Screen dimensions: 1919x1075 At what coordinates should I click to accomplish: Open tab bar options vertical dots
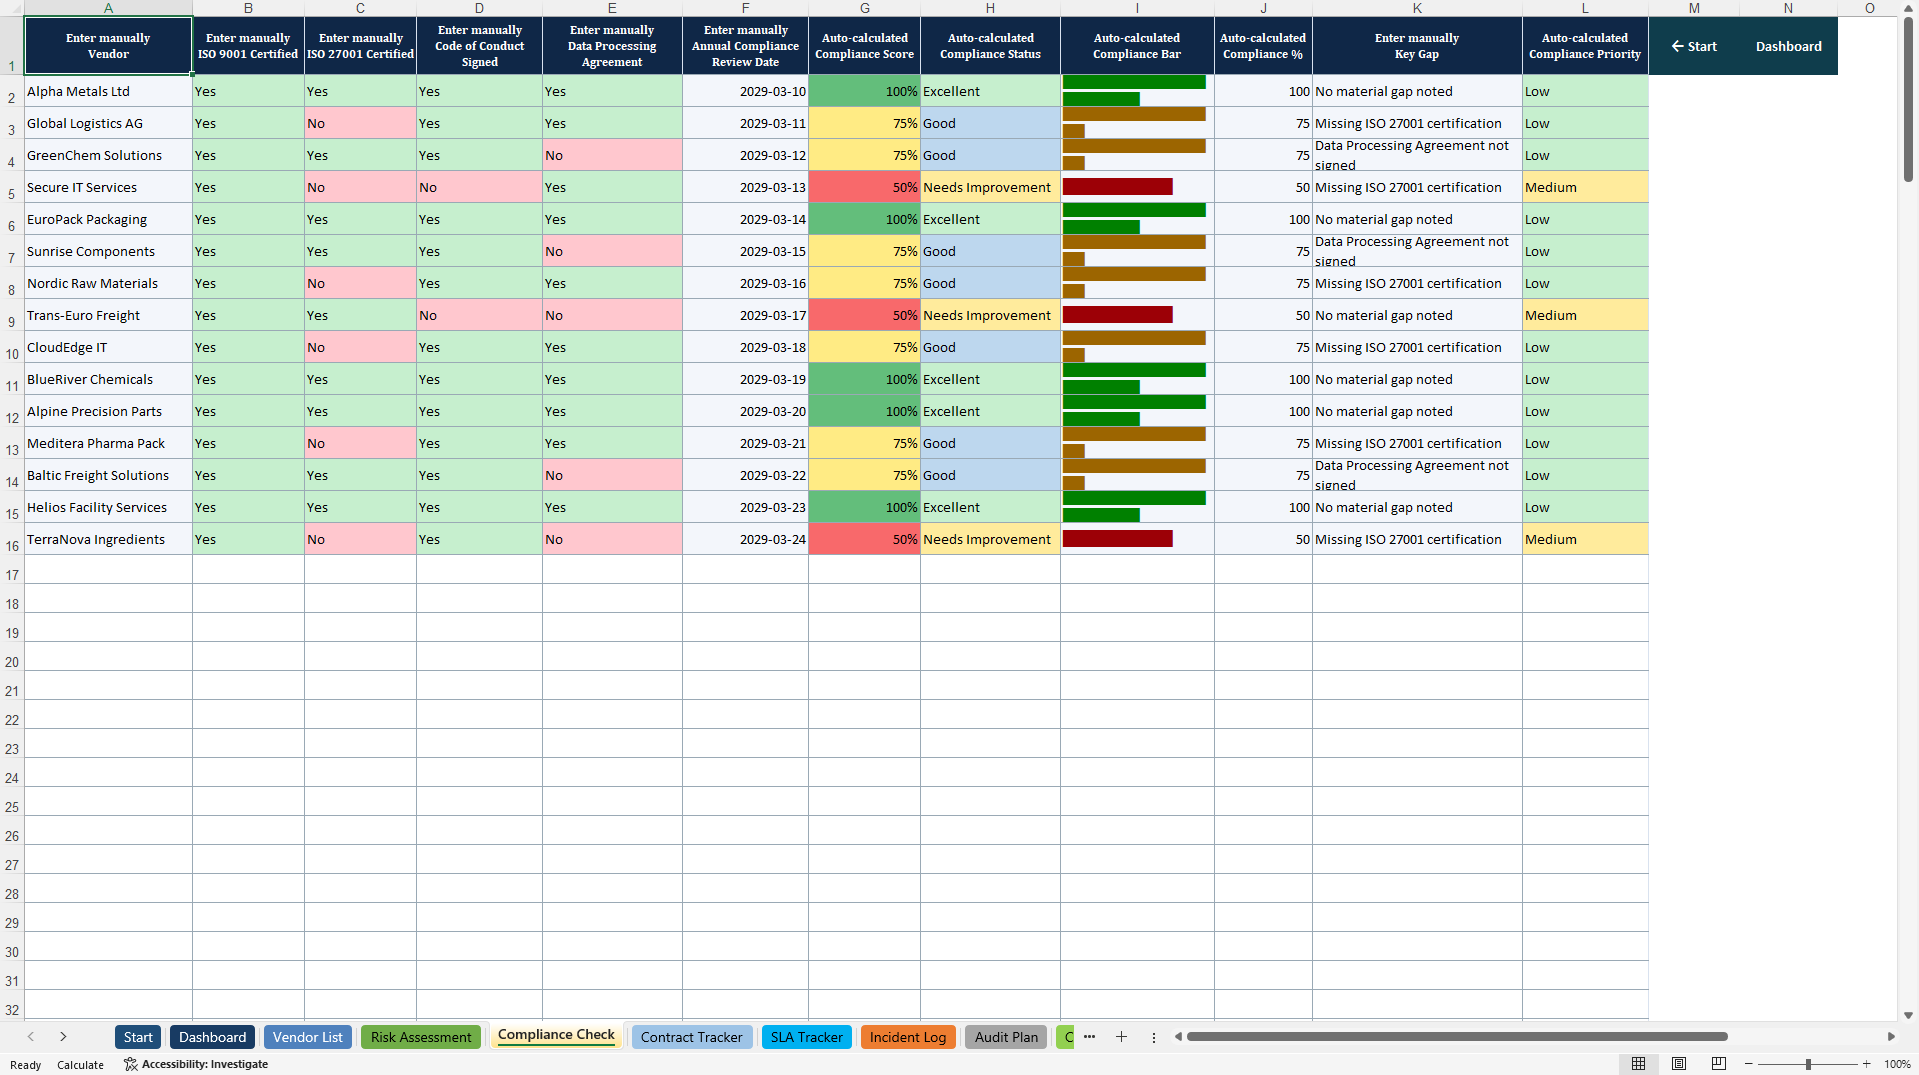tap(1153, 1037)
